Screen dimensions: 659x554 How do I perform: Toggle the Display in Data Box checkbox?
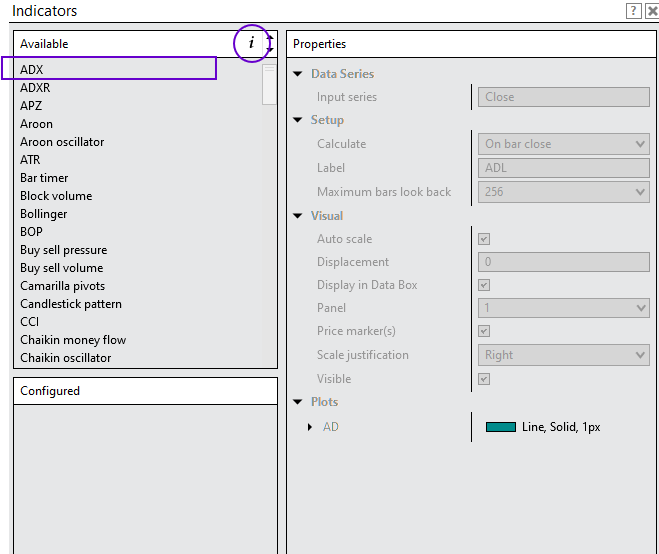484,285
